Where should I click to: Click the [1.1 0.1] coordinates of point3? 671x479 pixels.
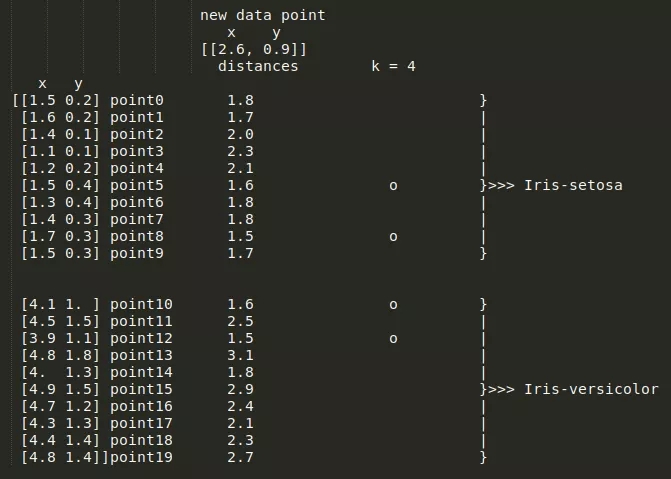click(x=61, y=151)
